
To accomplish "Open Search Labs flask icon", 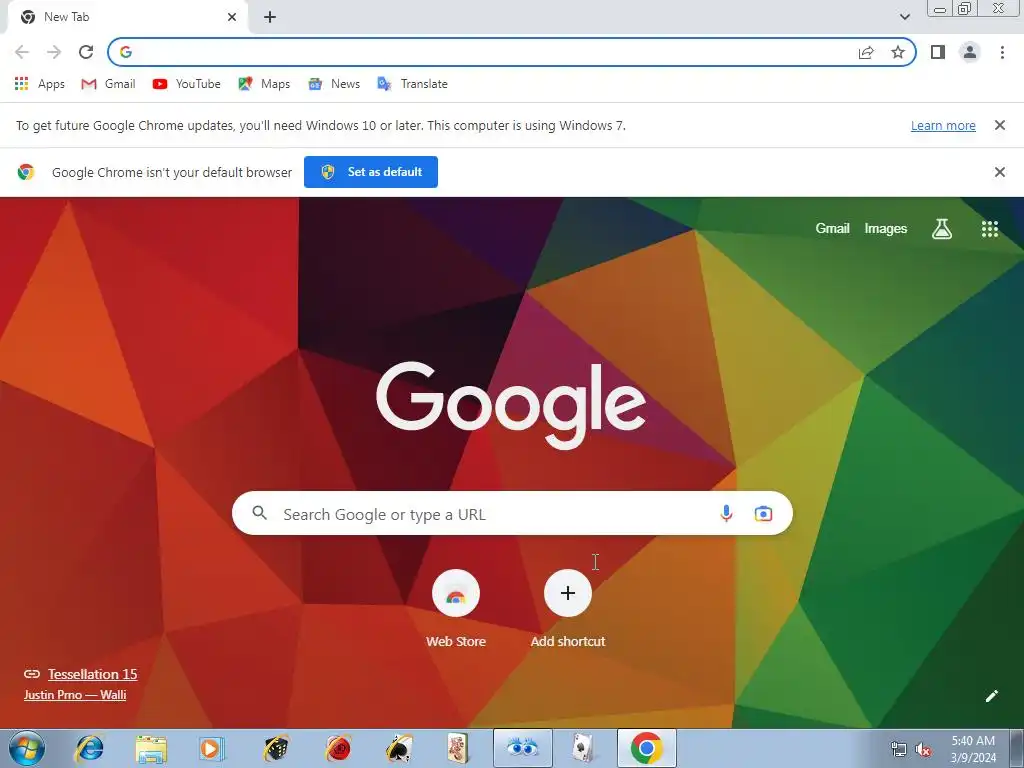I will click(x=941, y=229).
